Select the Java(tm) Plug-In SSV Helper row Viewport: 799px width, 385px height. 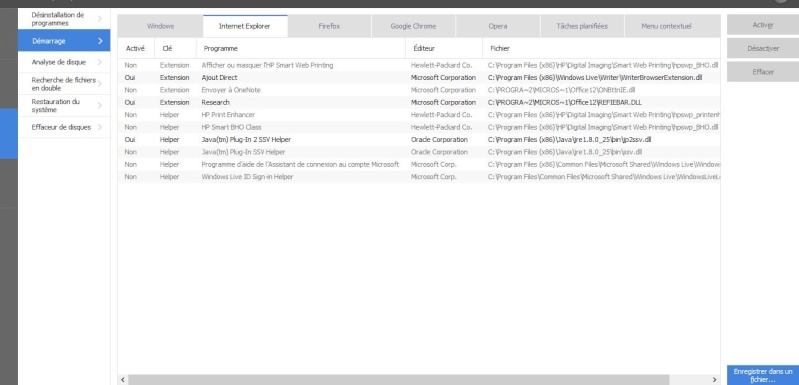click(419, 152)
